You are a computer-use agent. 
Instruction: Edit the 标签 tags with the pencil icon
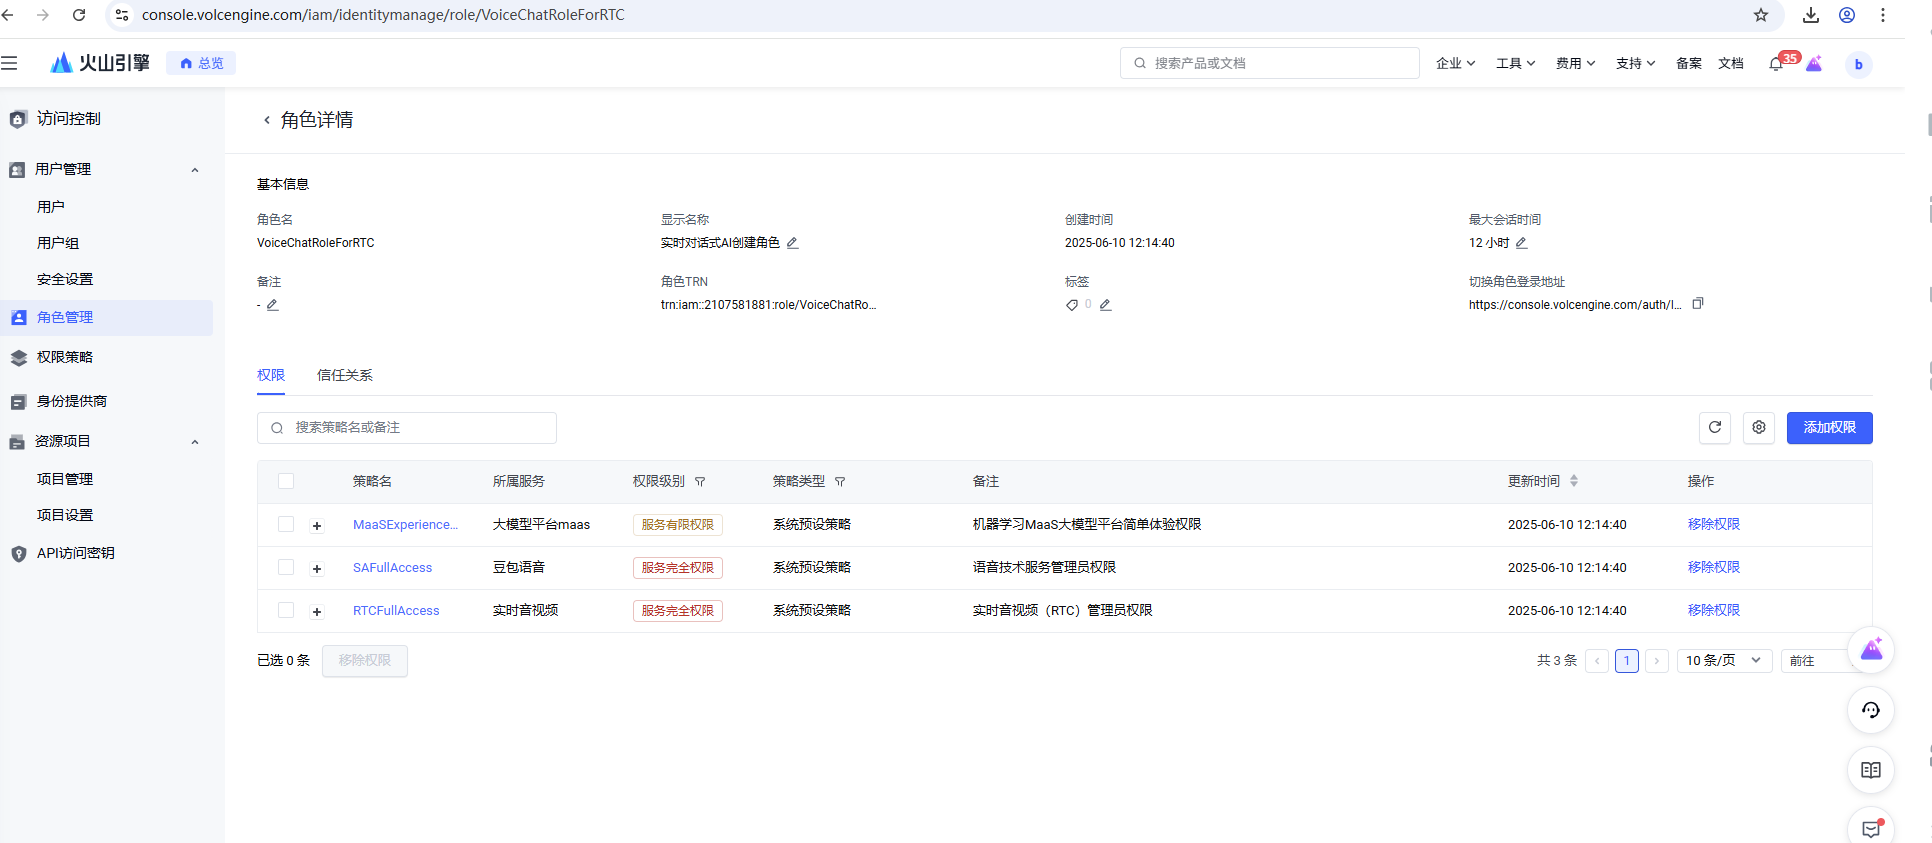[1105, 305]
